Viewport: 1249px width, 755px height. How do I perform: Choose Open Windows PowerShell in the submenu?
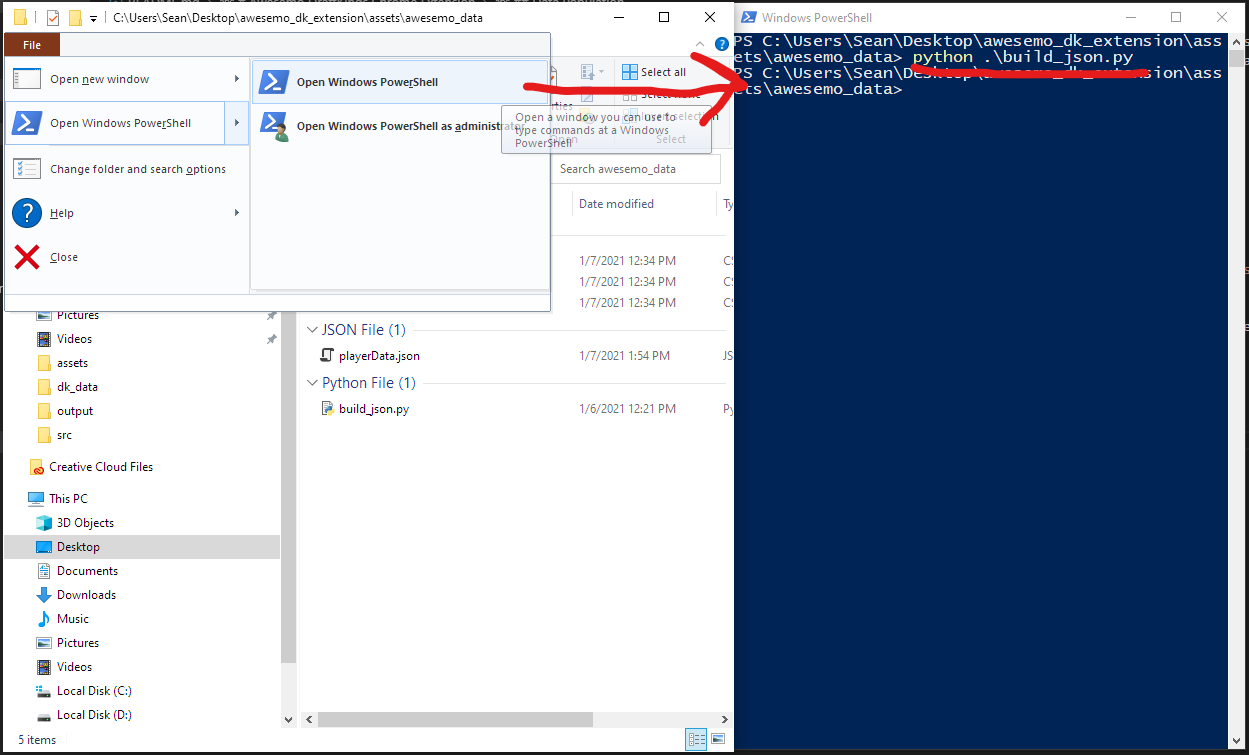tap(400, 82)
